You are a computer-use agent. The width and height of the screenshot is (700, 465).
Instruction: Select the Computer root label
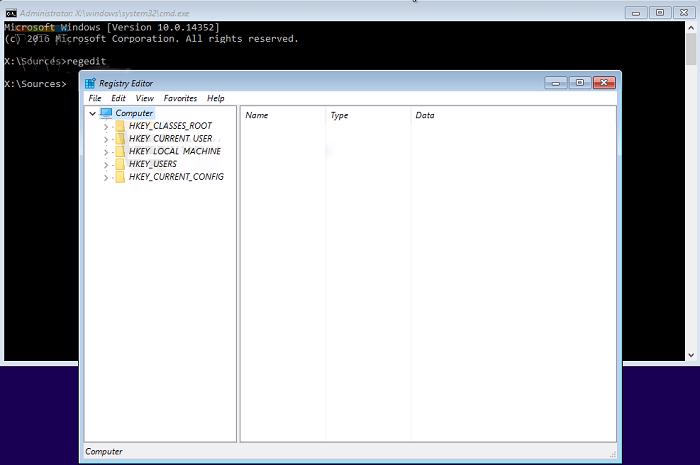coord(134,113)
